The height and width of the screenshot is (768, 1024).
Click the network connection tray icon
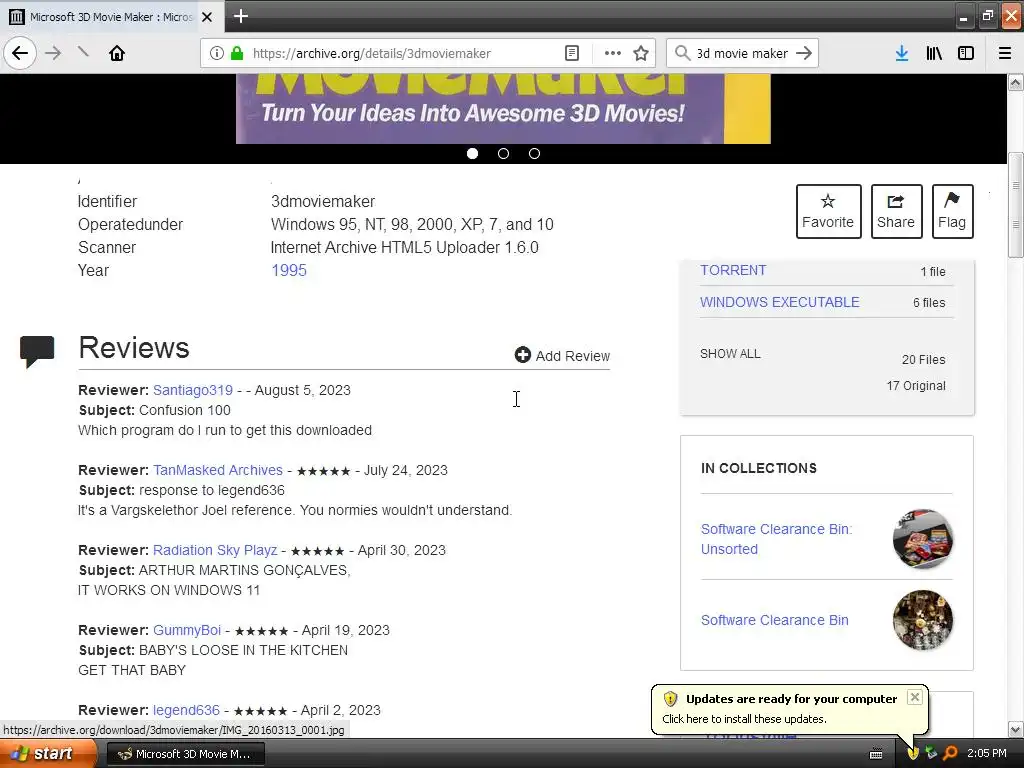[931, 753]
